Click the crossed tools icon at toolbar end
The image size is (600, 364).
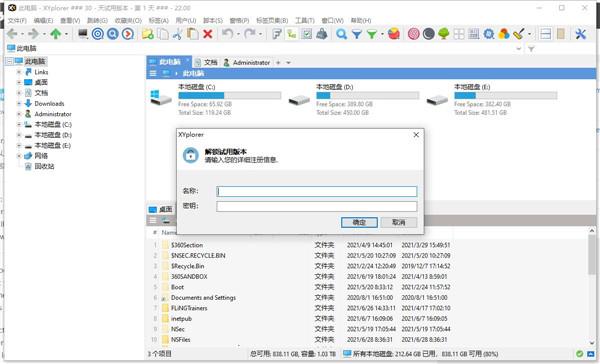pyautogui.click(x=580, y=34)
